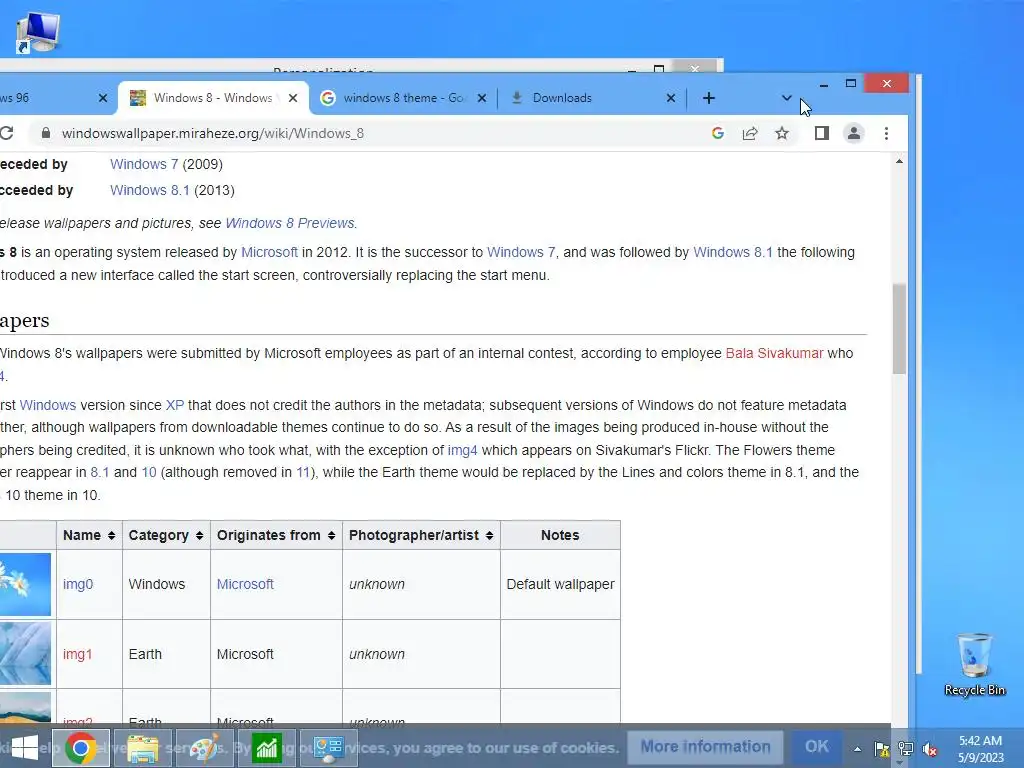Open the Windows Start button
The height and width of the screenshot is (768, 1024).
pyautogui.click(x=24, y=748)
